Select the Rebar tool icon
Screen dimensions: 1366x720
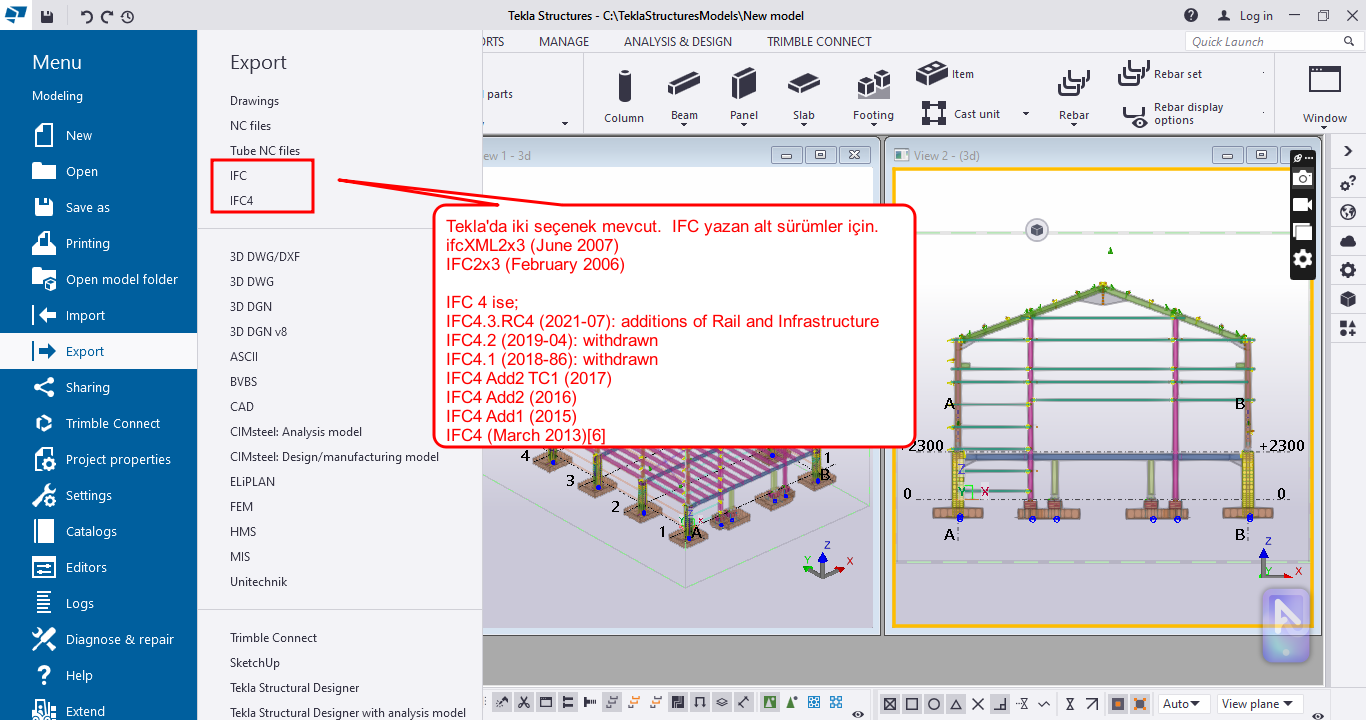click(1074, 84)
